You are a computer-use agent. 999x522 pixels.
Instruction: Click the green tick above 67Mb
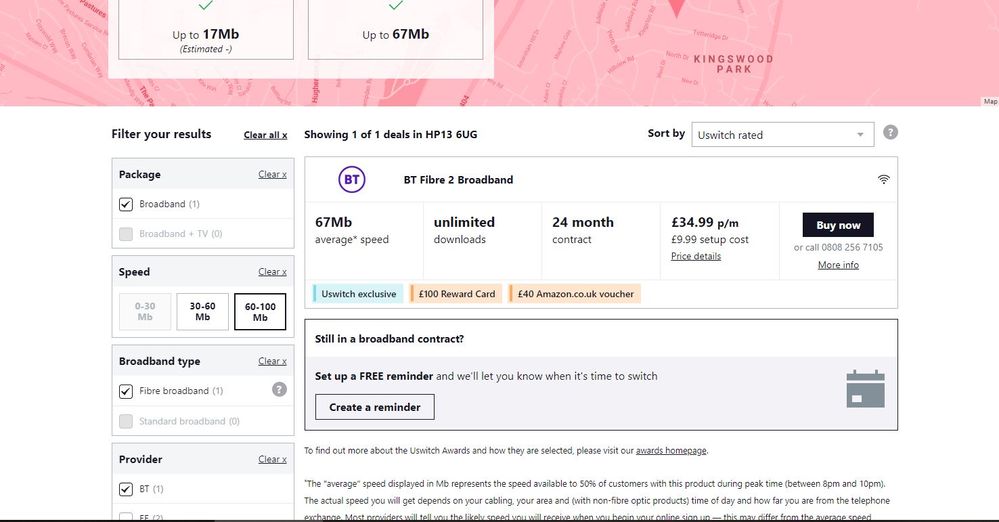396,6
